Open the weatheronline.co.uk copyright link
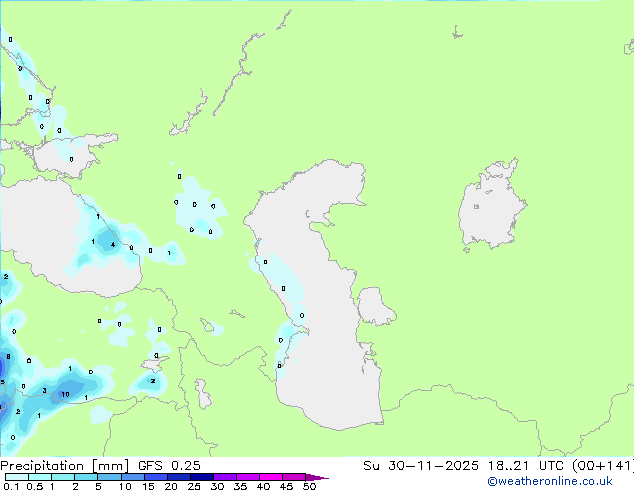This screenshot has width=634, height=490. click(550, 481)
